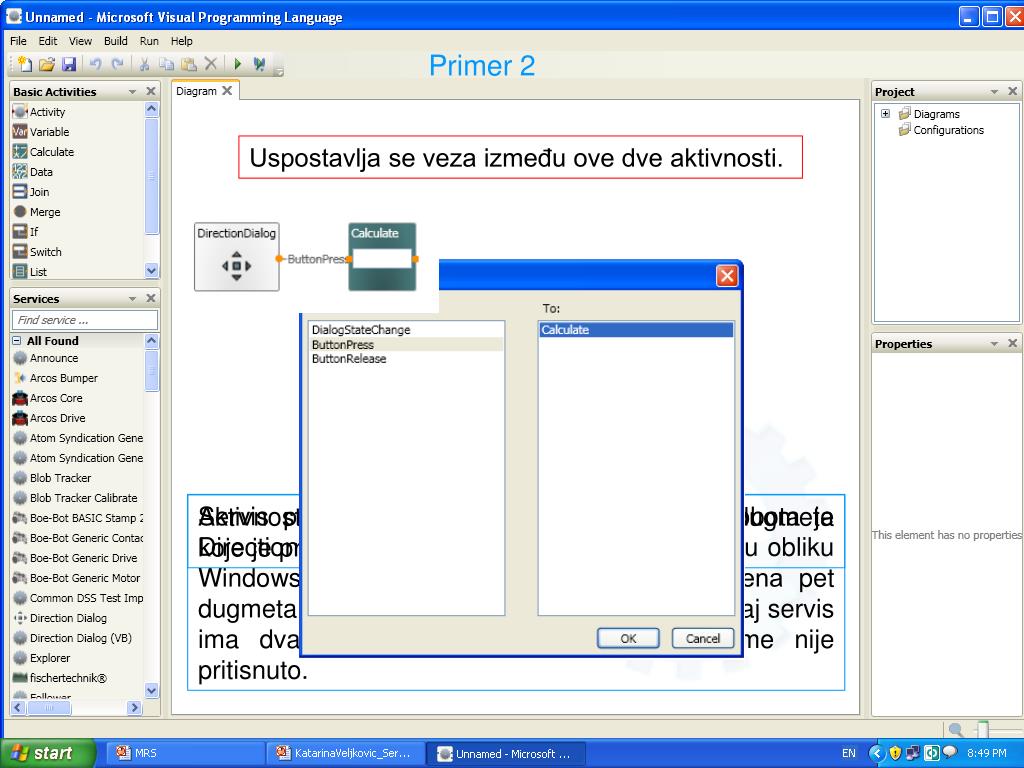Screen dimensions: 1024x768
Task: Open the Help menu
Action: coord(182,40)
